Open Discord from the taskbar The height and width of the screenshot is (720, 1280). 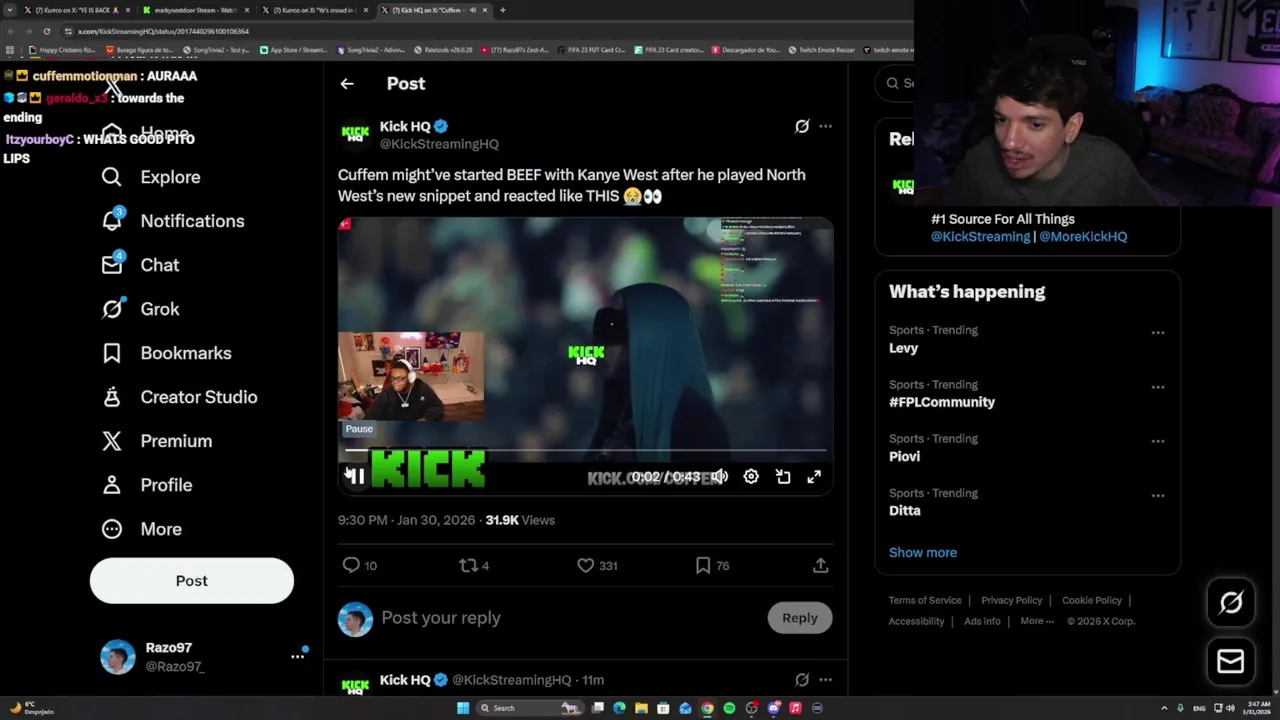click(x=773, y=708)
